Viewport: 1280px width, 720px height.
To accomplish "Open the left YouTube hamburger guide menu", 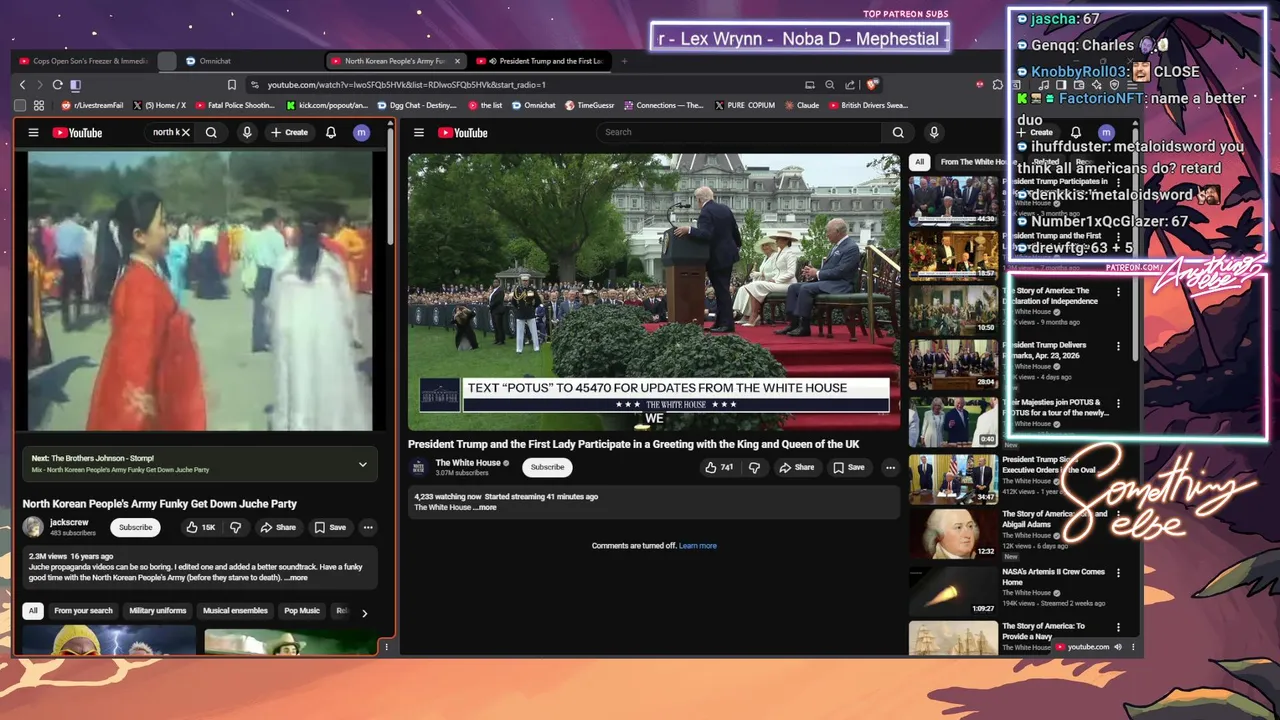I will pyautogui.click(x=33, y=132).
